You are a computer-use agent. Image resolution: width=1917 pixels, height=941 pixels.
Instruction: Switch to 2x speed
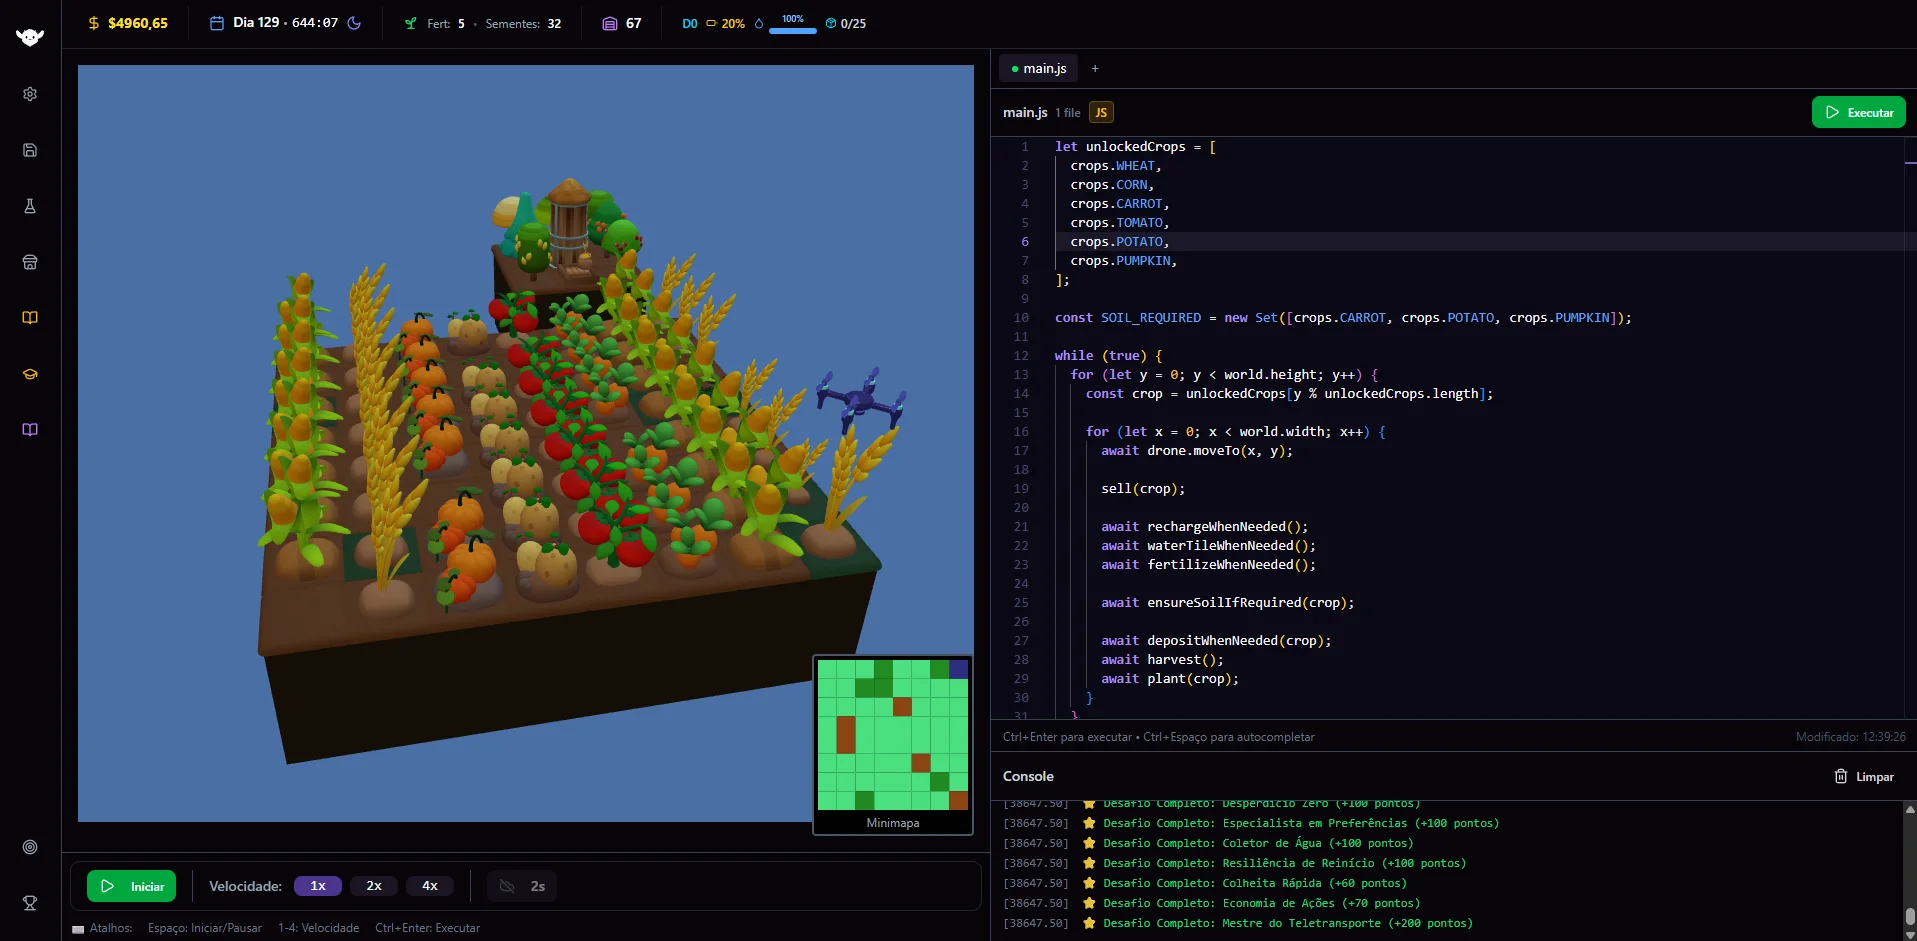[x=373, y=886]
